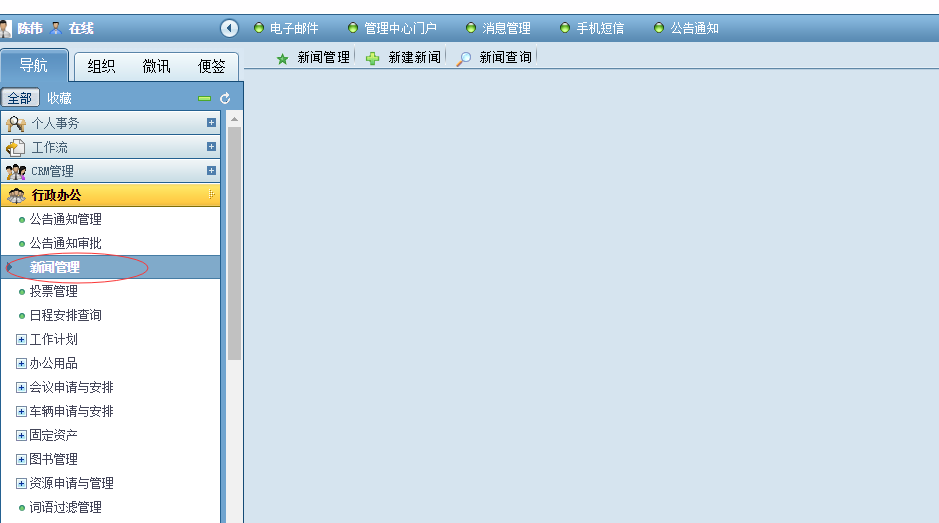Viewport: 939px width, 523px height.
Task: Click the 全部 button
Action: pyautogui.click(x=20, y=98)
